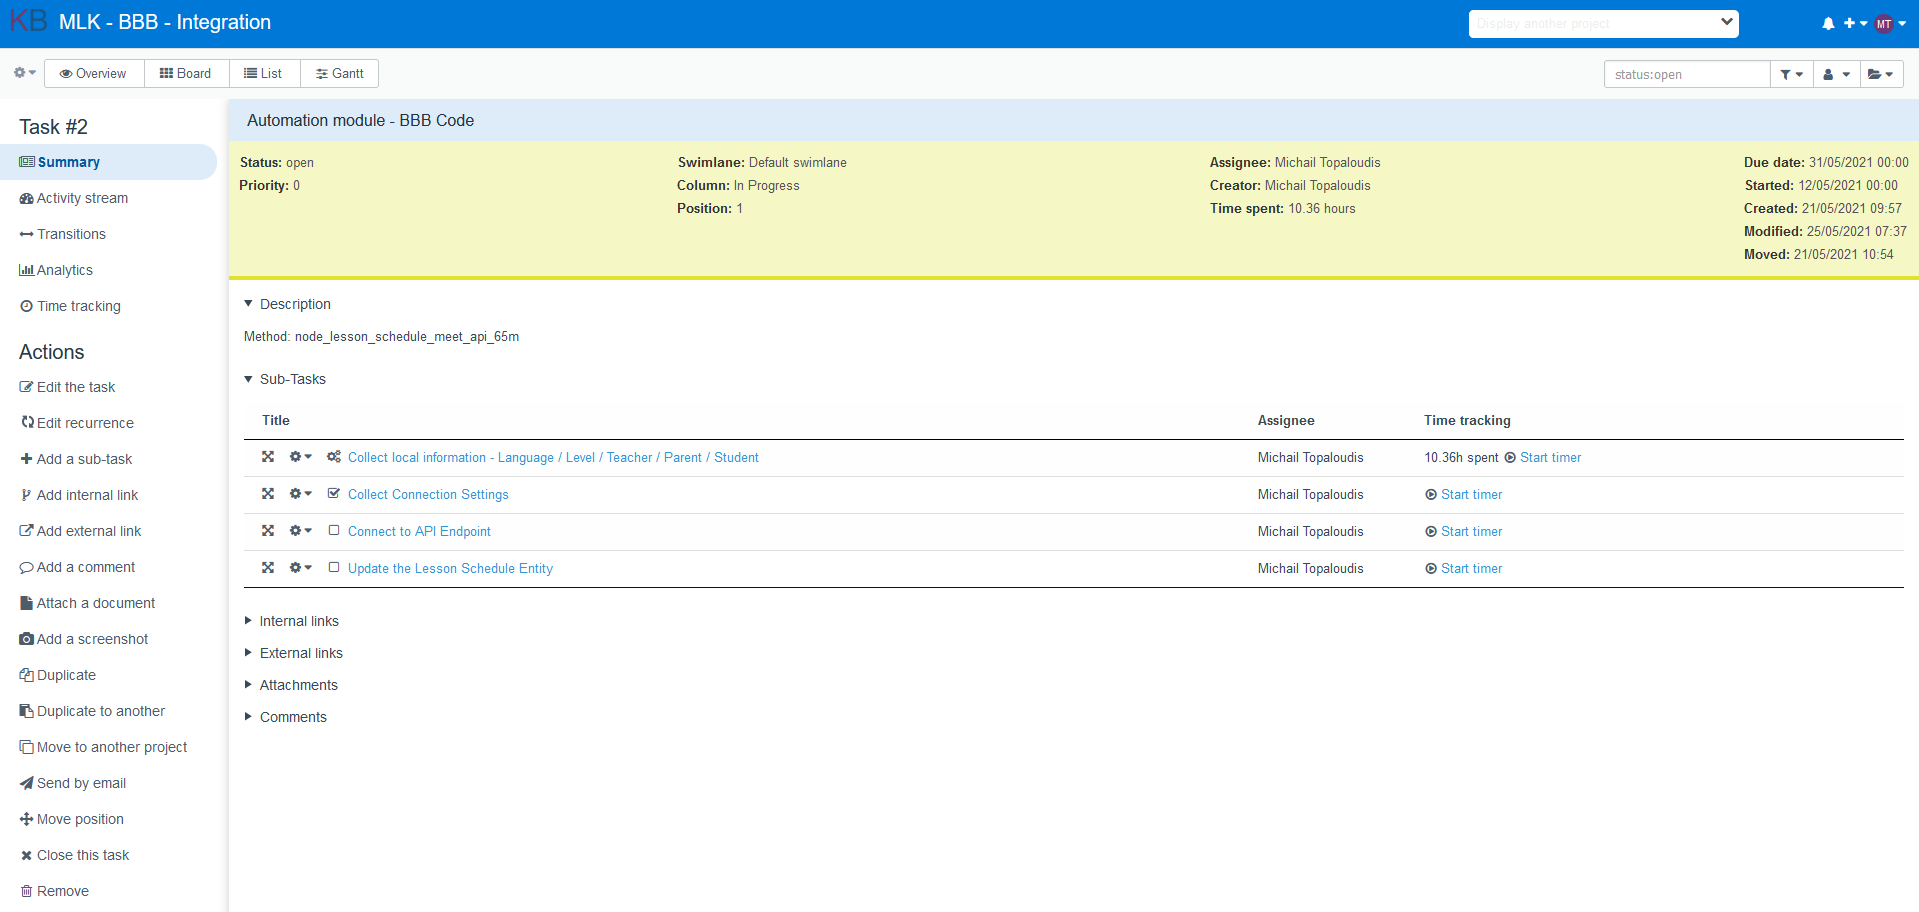Check the Connect to API Endpoint checkbox

pyautogui.click(x=334, y=531)
